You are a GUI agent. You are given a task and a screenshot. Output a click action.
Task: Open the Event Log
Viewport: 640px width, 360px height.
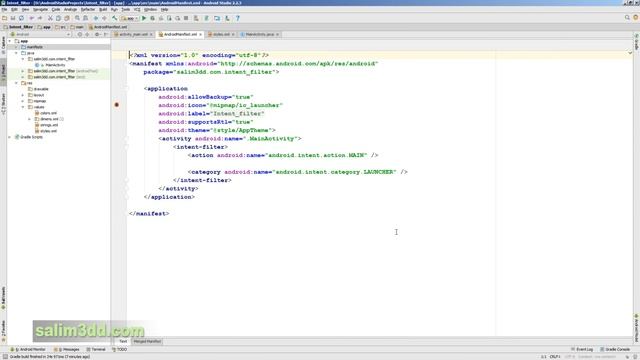pyautogui.click(x=582, y=350)
